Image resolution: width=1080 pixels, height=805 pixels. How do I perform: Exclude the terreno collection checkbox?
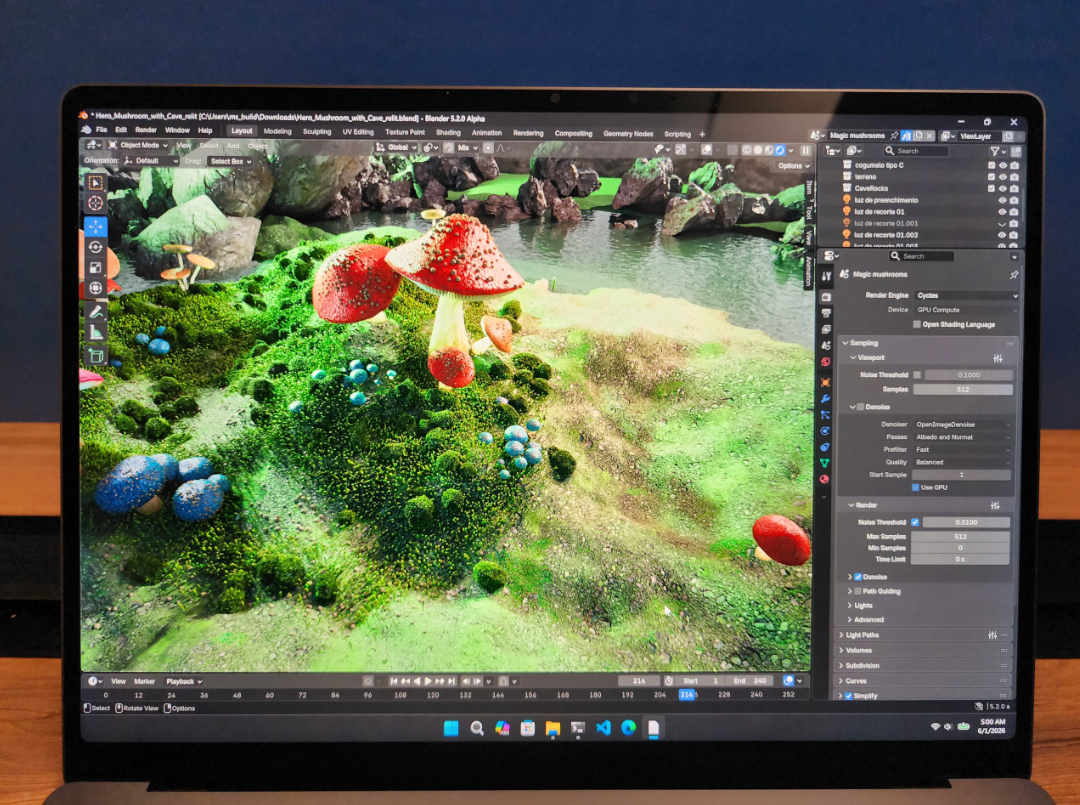(x=991, y=177)
